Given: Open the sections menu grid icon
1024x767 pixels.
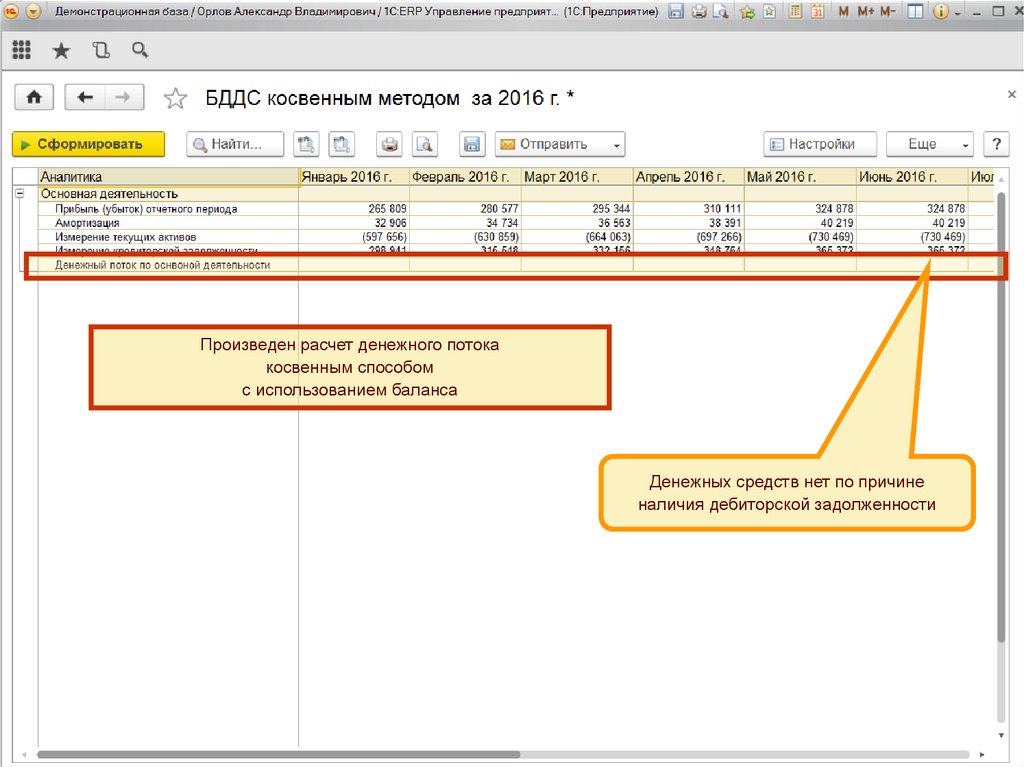Looking at the screenshot, I should coord(21,50).
